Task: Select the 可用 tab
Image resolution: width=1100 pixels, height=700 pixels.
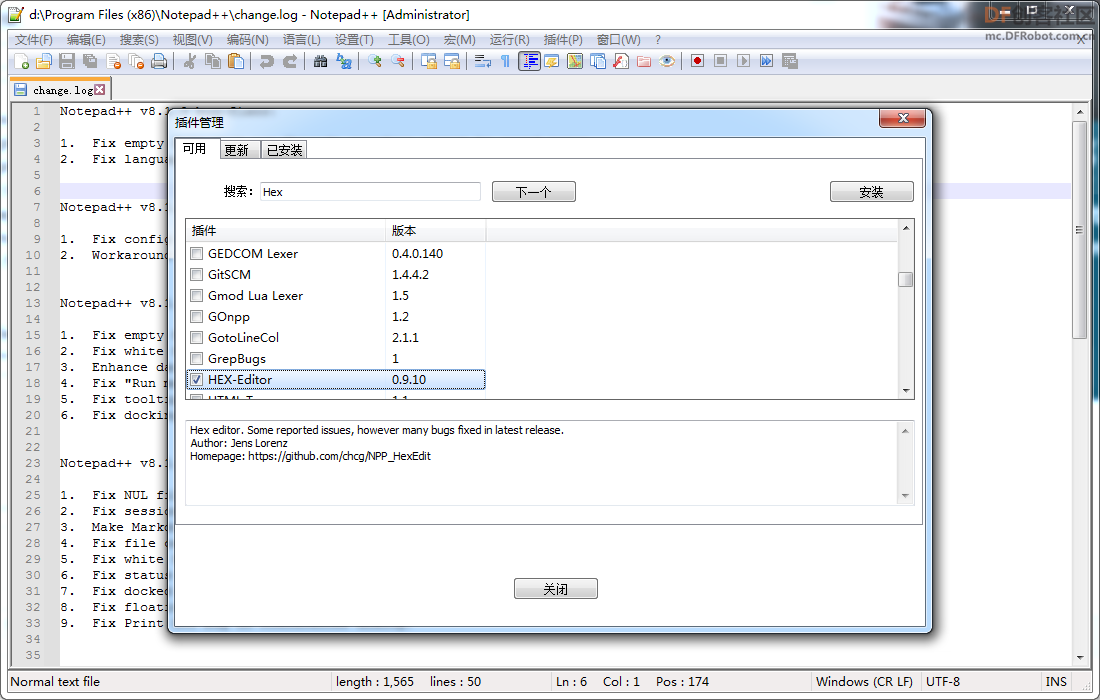Action: coord(195,149)
